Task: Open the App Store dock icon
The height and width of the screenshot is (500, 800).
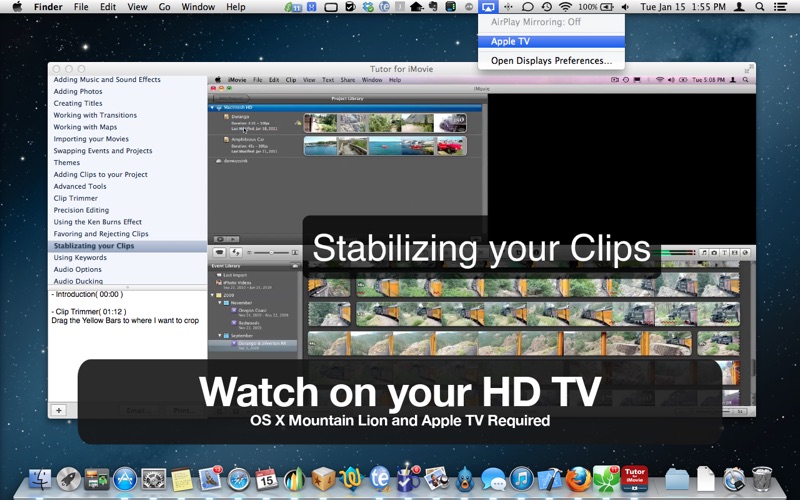Action: [125, 479]
